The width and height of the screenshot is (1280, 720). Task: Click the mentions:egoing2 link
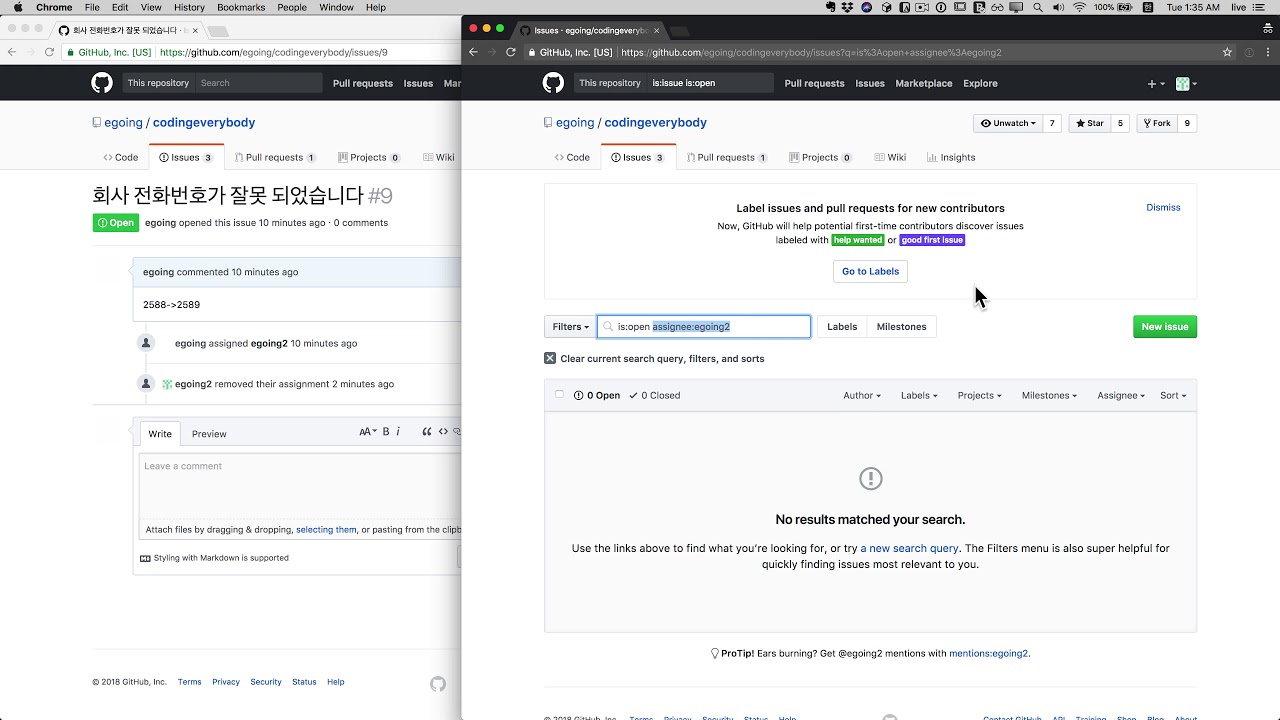(x=988, y=653)
